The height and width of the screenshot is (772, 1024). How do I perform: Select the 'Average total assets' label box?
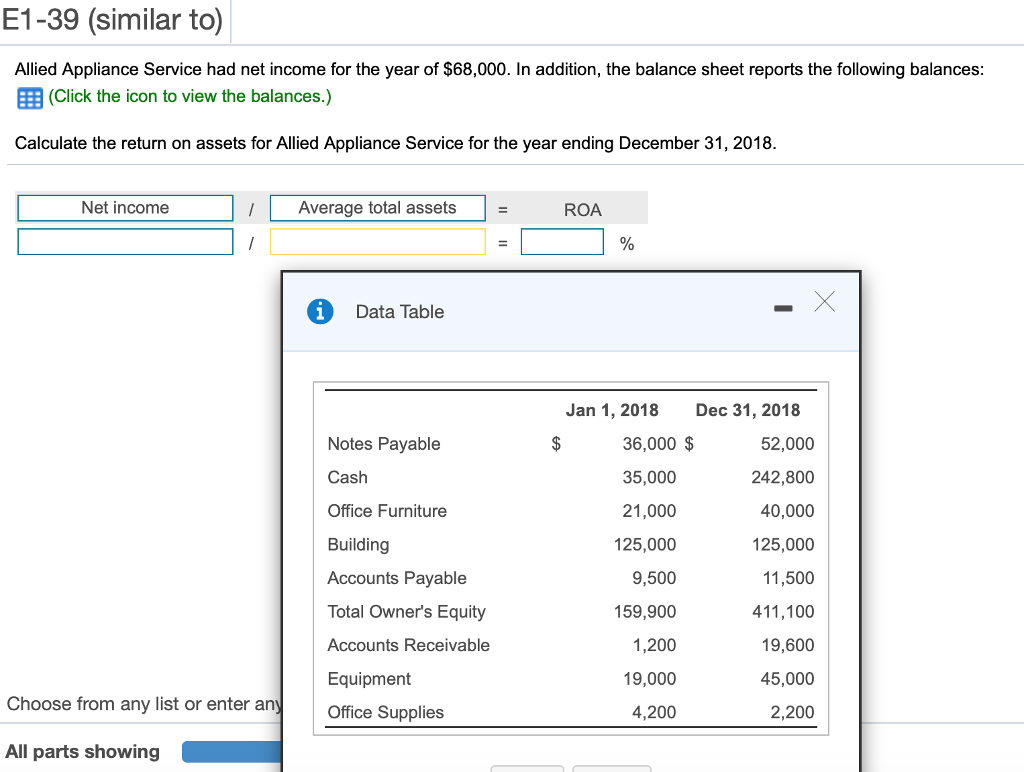point(377,208)
